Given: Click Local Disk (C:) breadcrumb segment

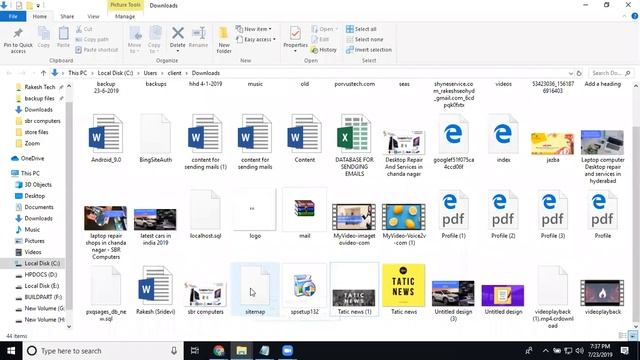Looking at the screenshot, I should (x=115, y=73).
